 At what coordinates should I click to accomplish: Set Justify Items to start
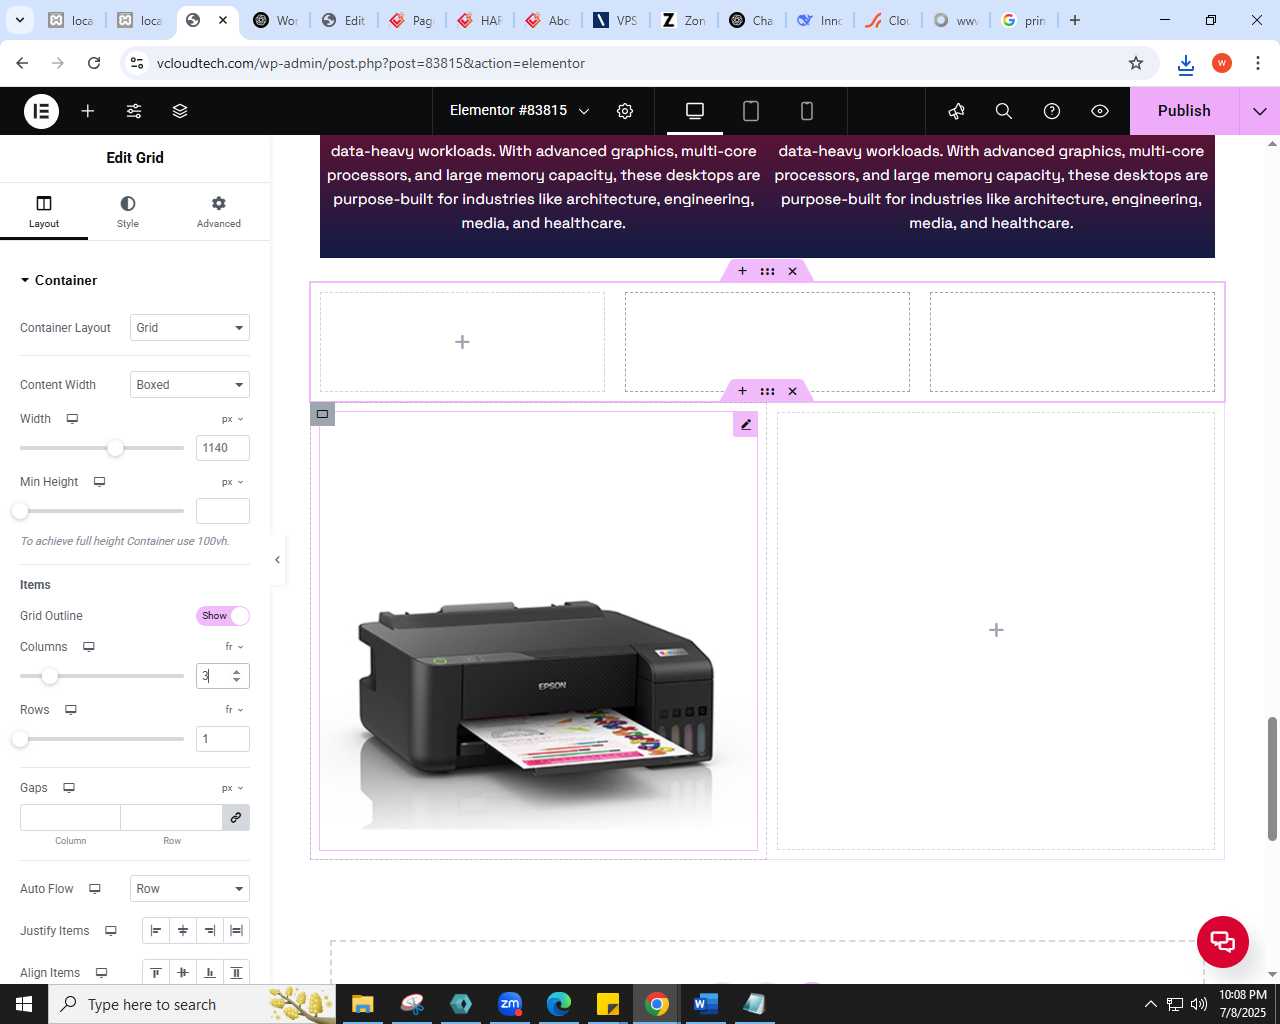tap(156, 931)
